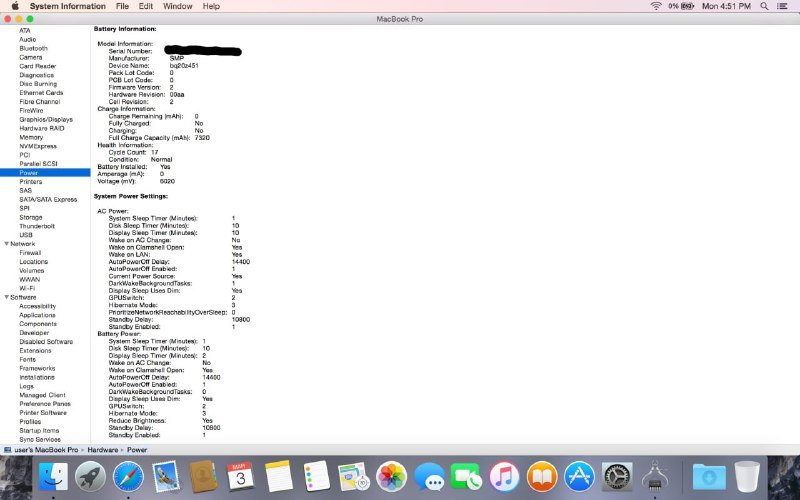Open the Downloads folder stack
Image resolution: width=800 pixels, height=500 pixels.
(709, 477)
